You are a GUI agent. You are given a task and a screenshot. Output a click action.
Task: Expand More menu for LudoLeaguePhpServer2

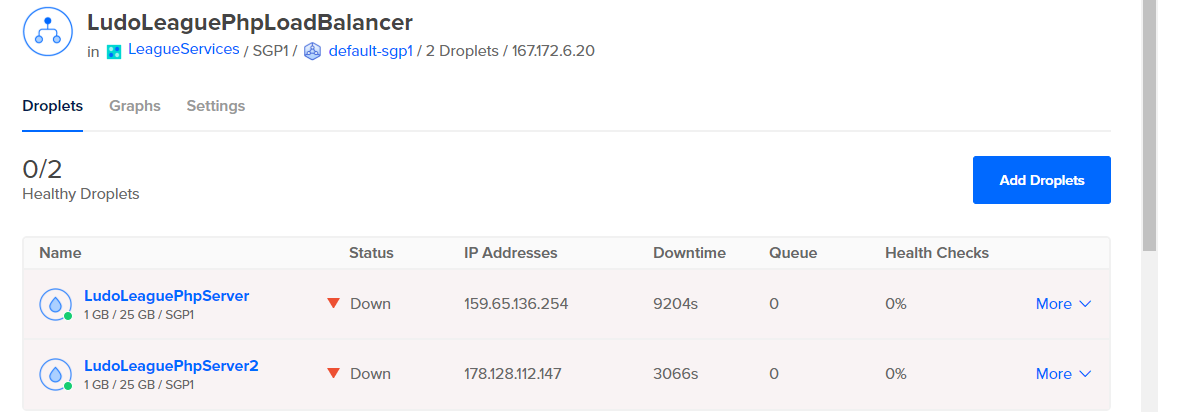pyautogui.click(x=1063, y=373)
